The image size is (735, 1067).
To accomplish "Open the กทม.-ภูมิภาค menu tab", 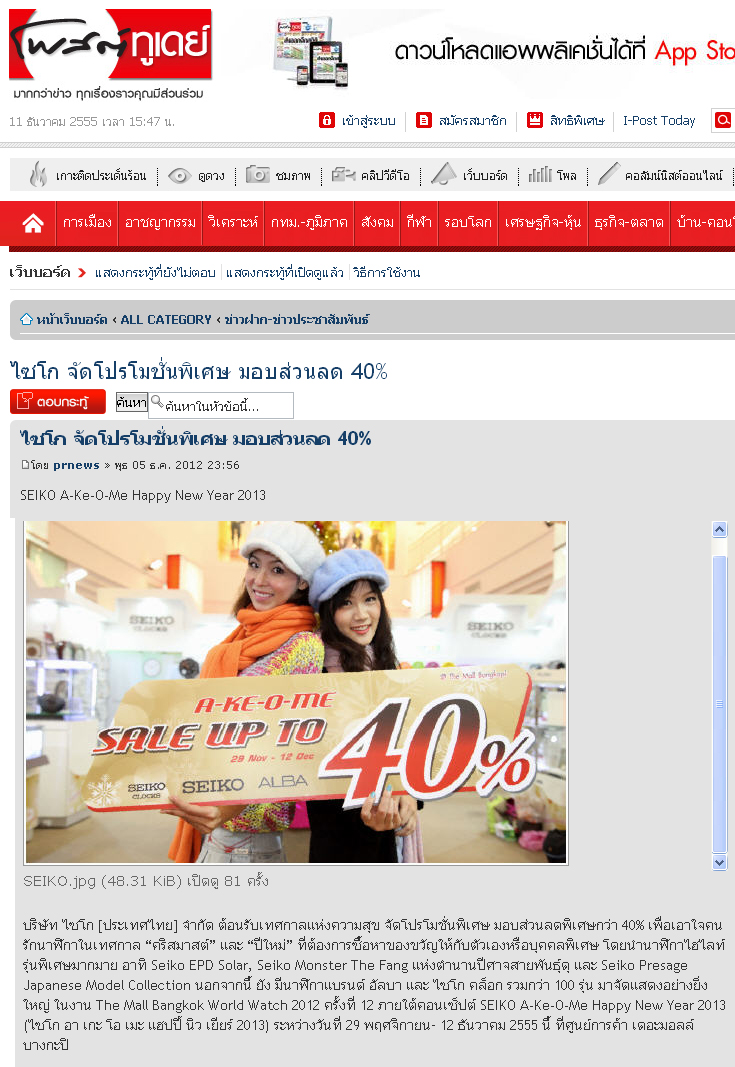I will click(309, 223).
